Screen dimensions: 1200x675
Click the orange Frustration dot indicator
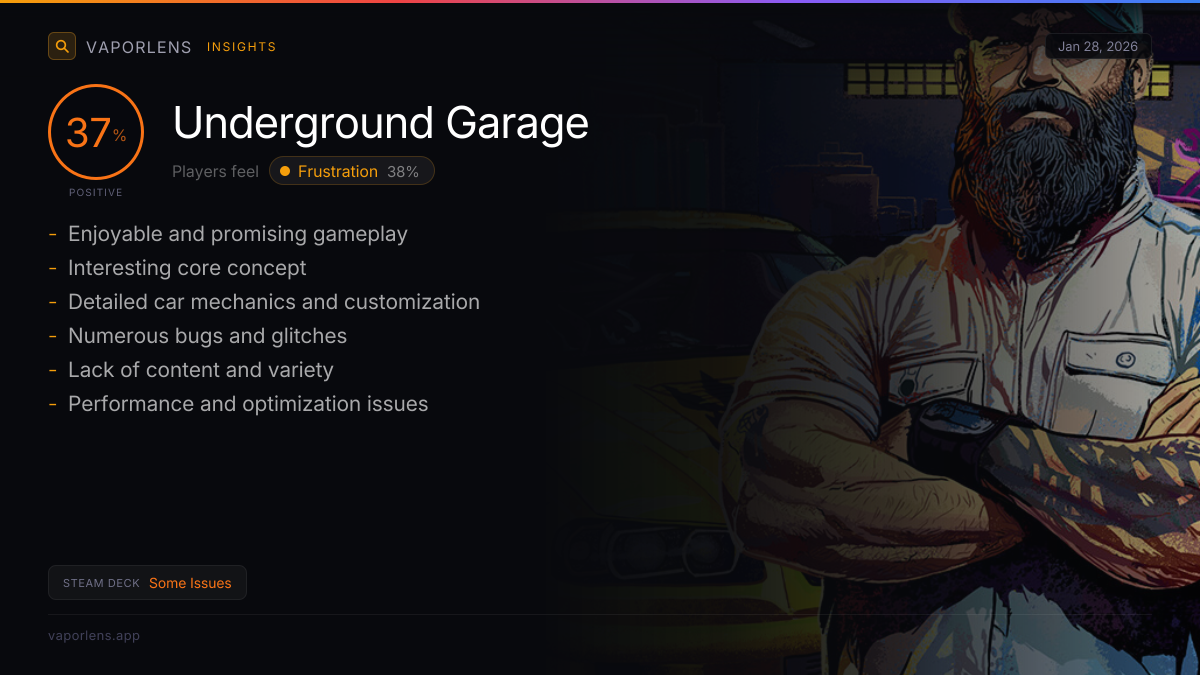[285, 171]
